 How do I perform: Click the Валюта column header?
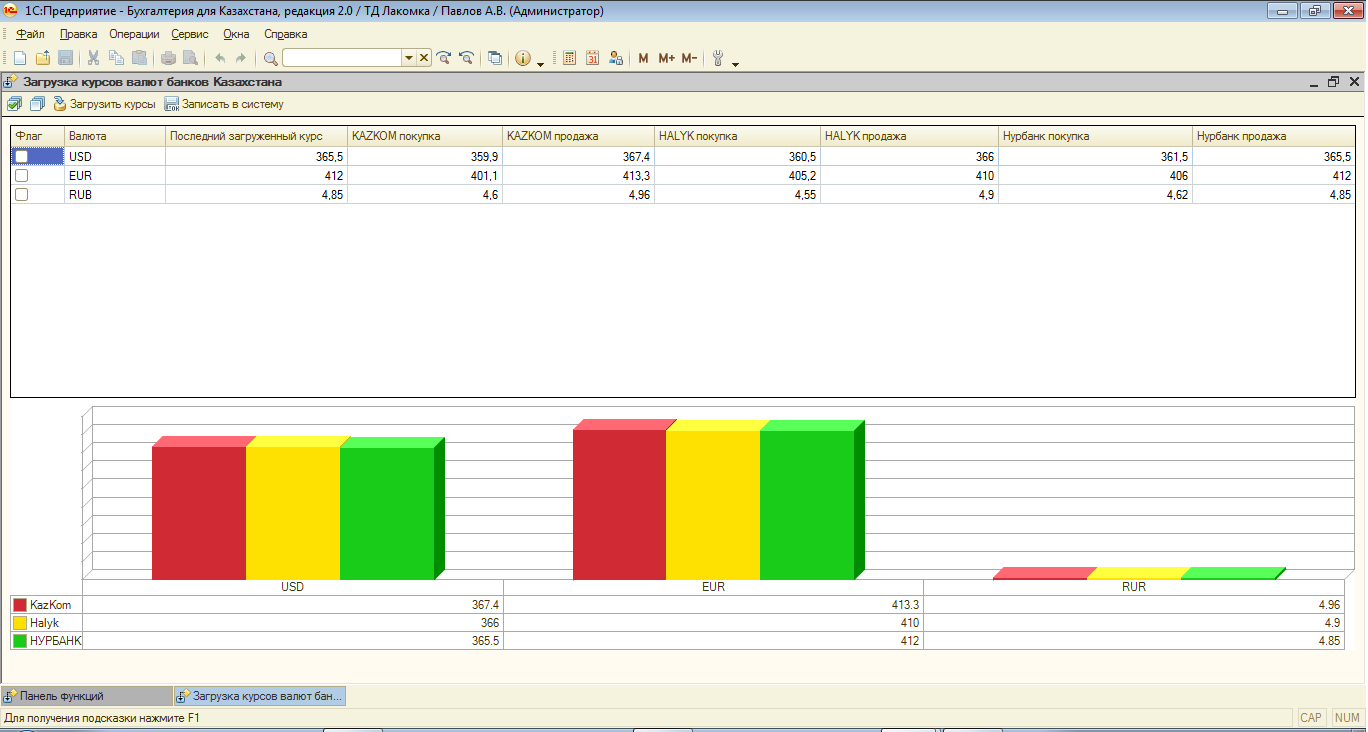[x=114, y=136]
